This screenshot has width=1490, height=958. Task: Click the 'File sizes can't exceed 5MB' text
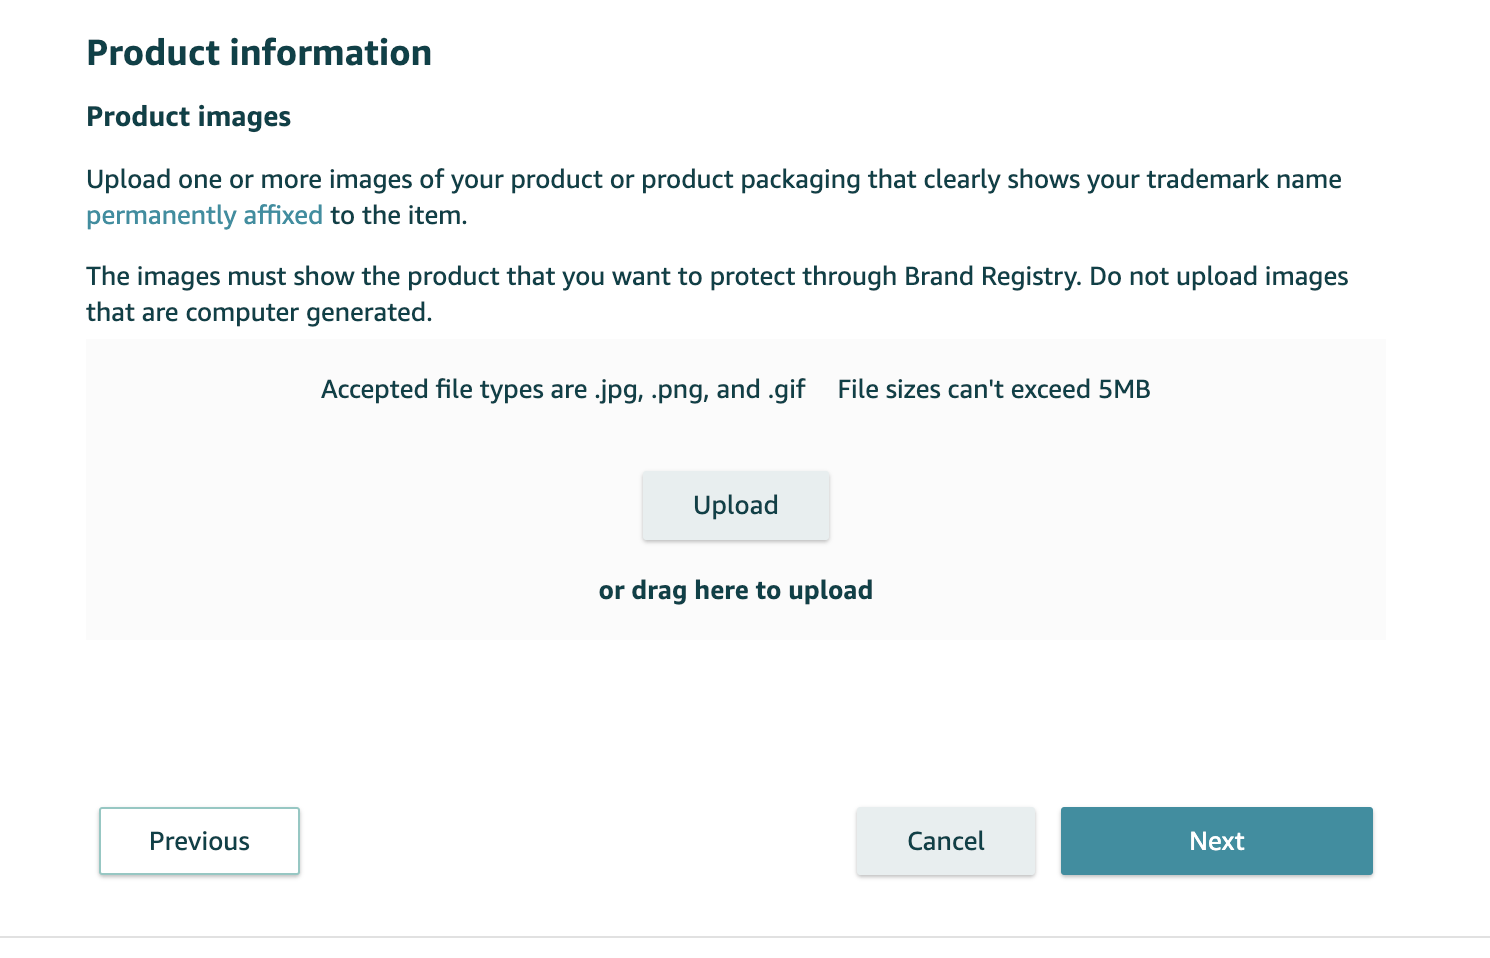pyautogui.click(x=993, y=390)
